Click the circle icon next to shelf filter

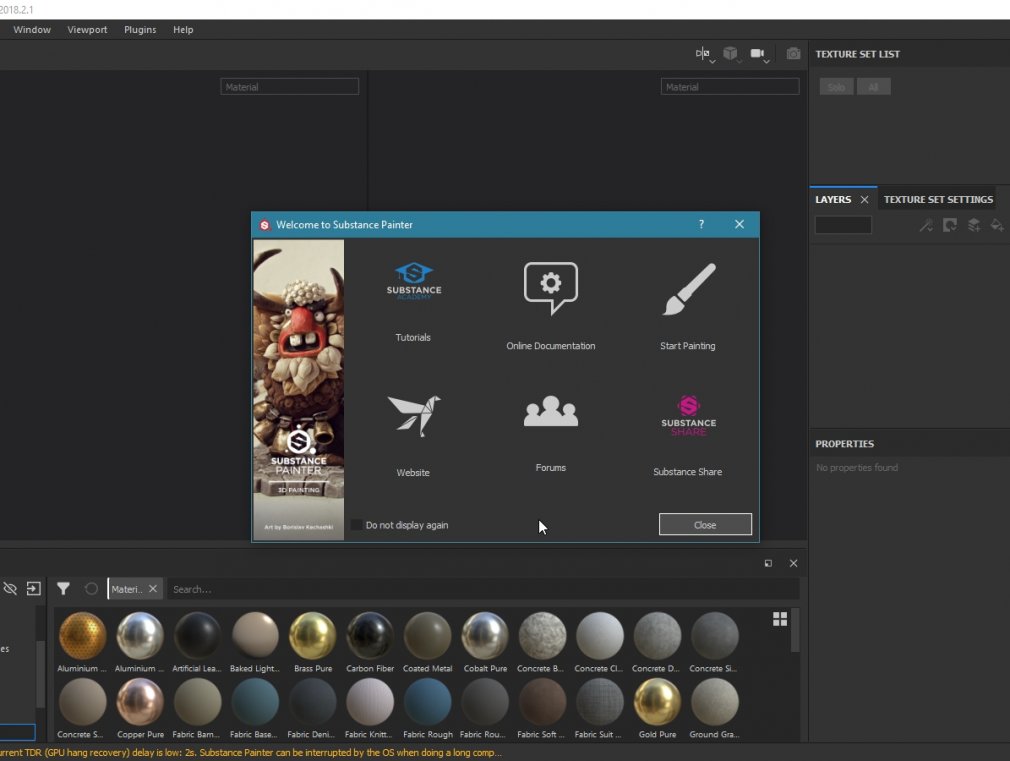click(x=91, y=588)
